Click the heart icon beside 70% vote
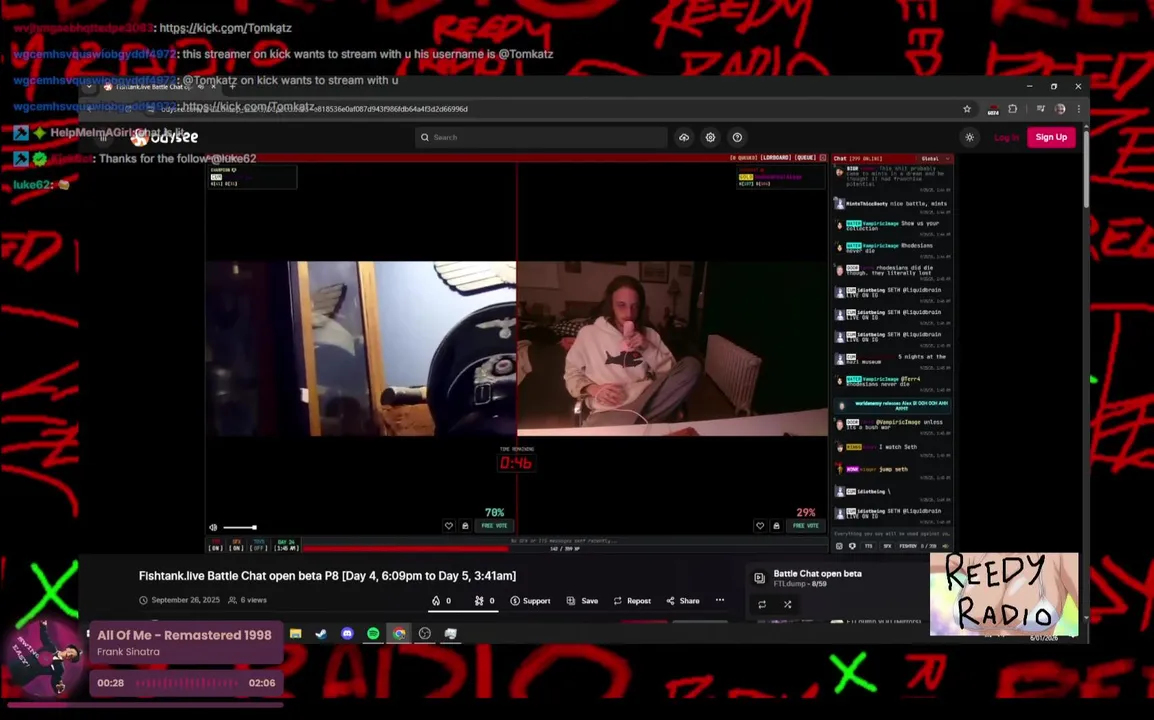Viewport: 1154px width, 720px height. pyautogui.click(x=449, y=526)
